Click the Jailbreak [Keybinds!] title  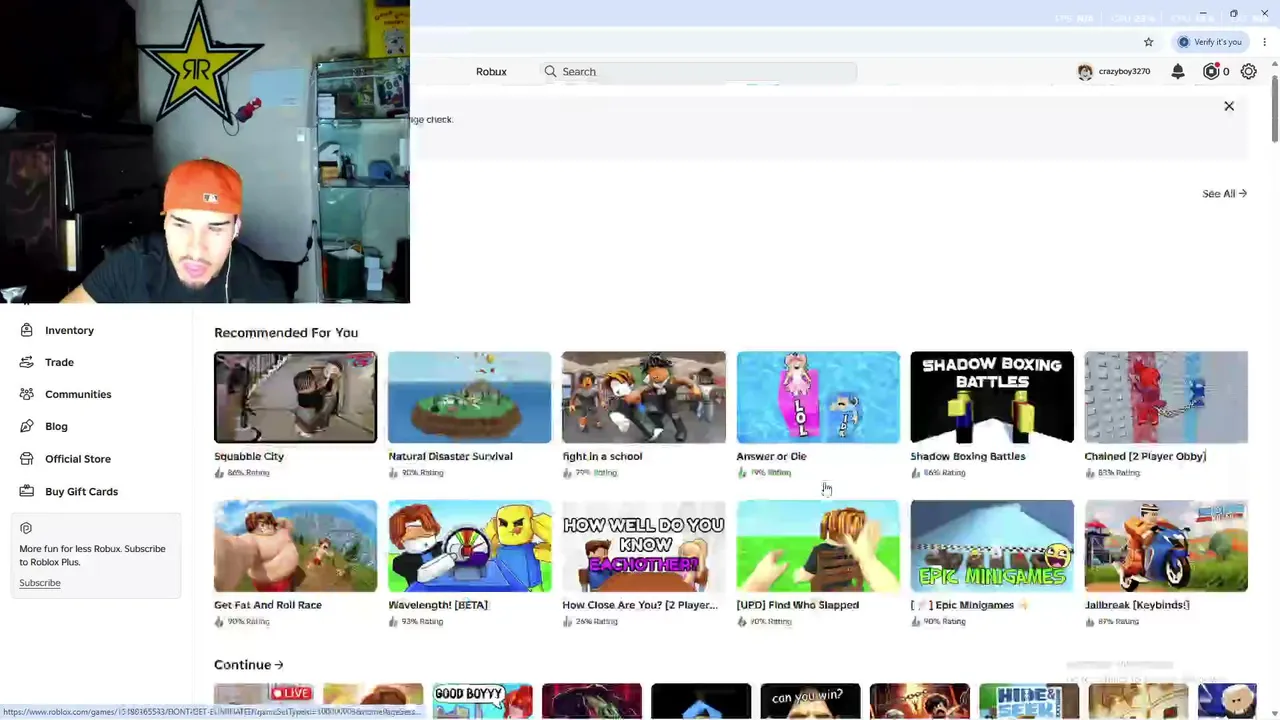tap(1137, 605)
